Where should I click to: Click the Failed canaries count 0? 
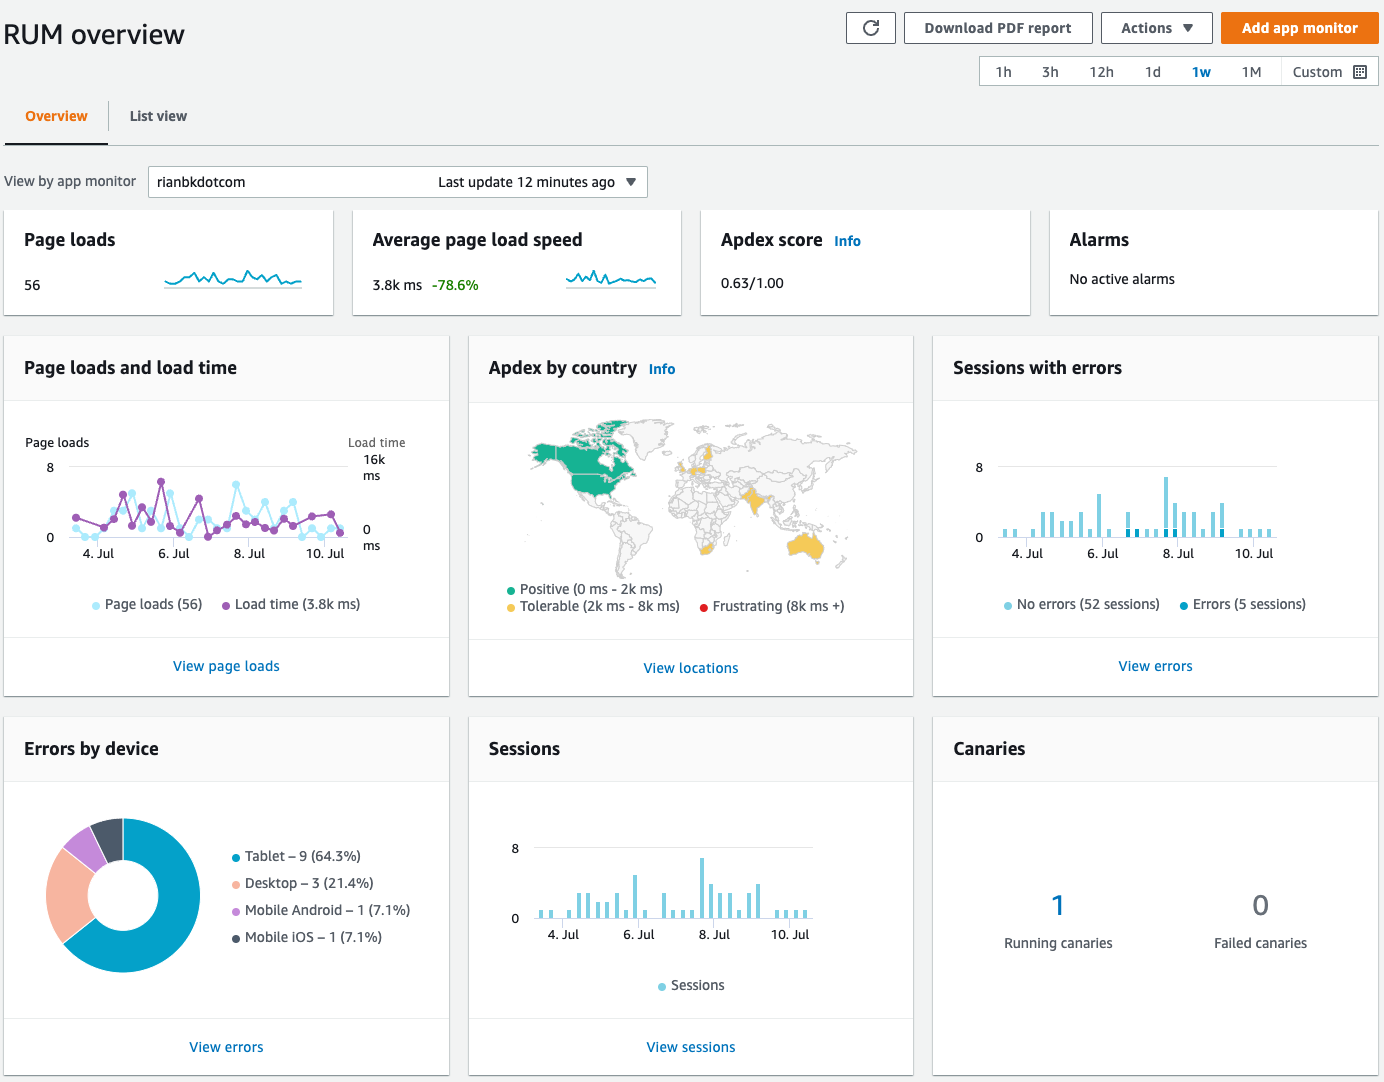pyautogui.click(x=1260, y=905)
